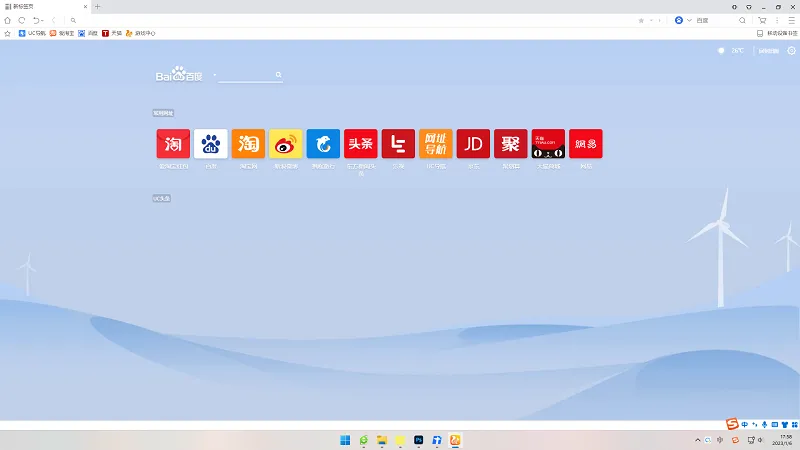Open File Explorer from taskbar

pos(382,440)
